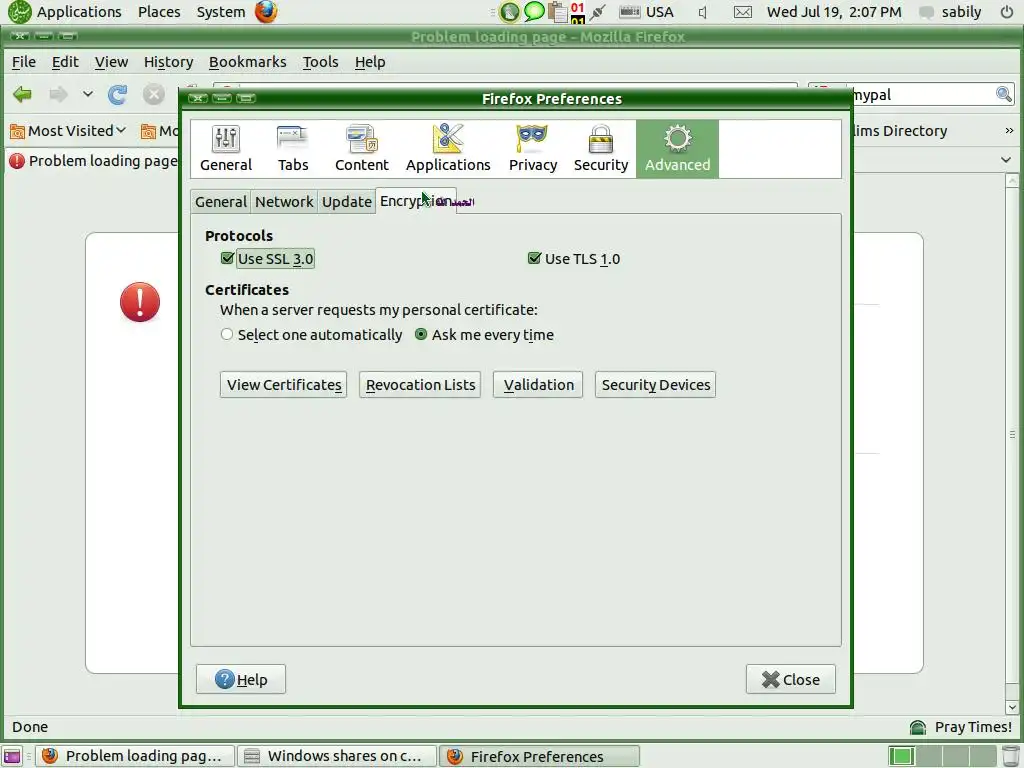
Task: Select the Problem loading page browser tab
Action: pyautogui.click(x=93, y=161)
